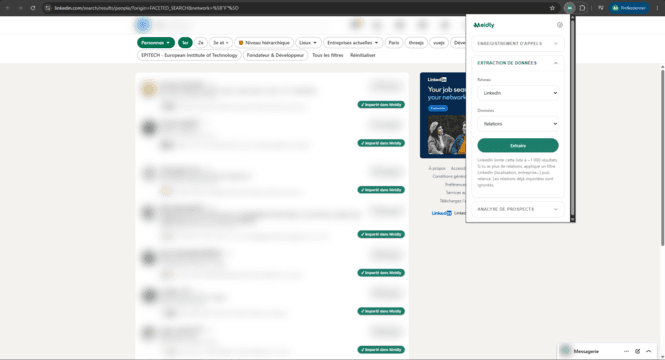
Task: Open the Personnes filter menu
Action: 156,43
